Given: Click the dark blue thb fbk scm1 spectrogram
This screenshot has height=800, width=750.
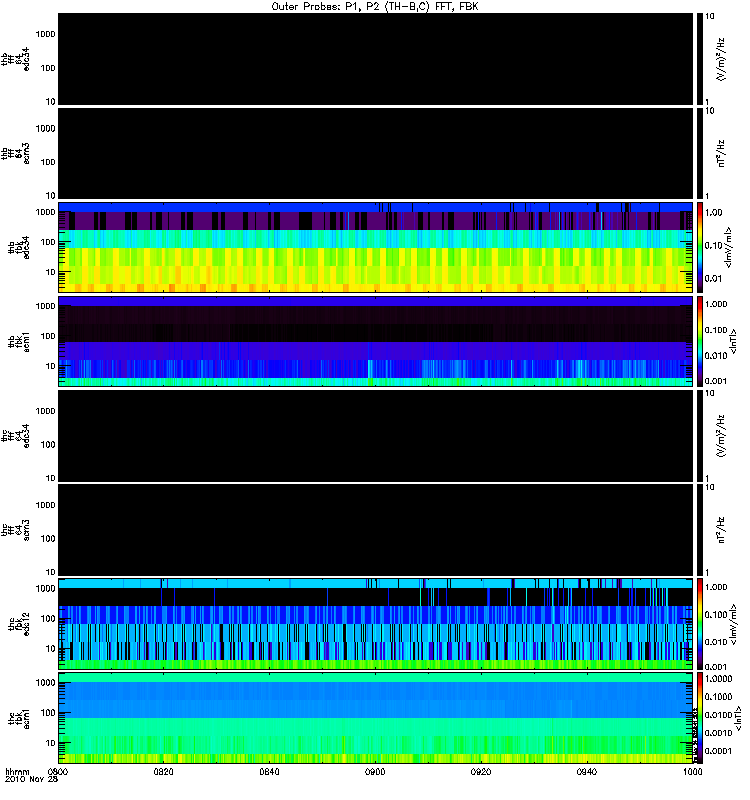Looking at the screenshot, I should click(375, 341).
